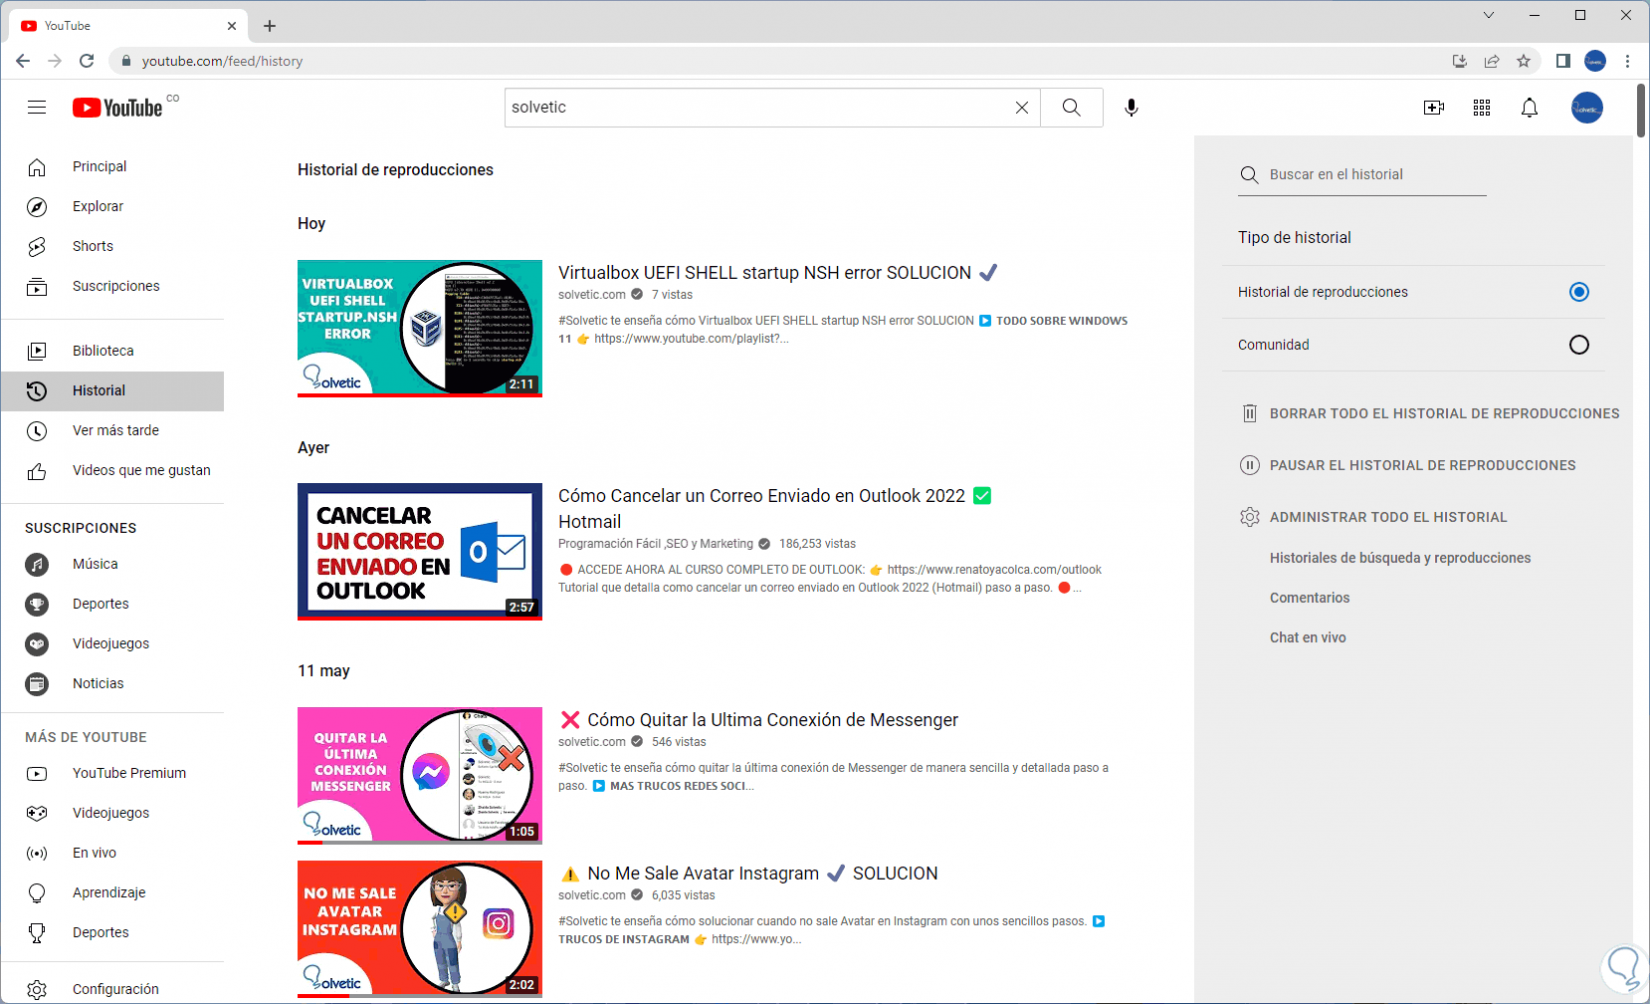Open Suscripciones in sidebar
The height and width of the screenshot is (1004, 1650).
coord(113,286)
